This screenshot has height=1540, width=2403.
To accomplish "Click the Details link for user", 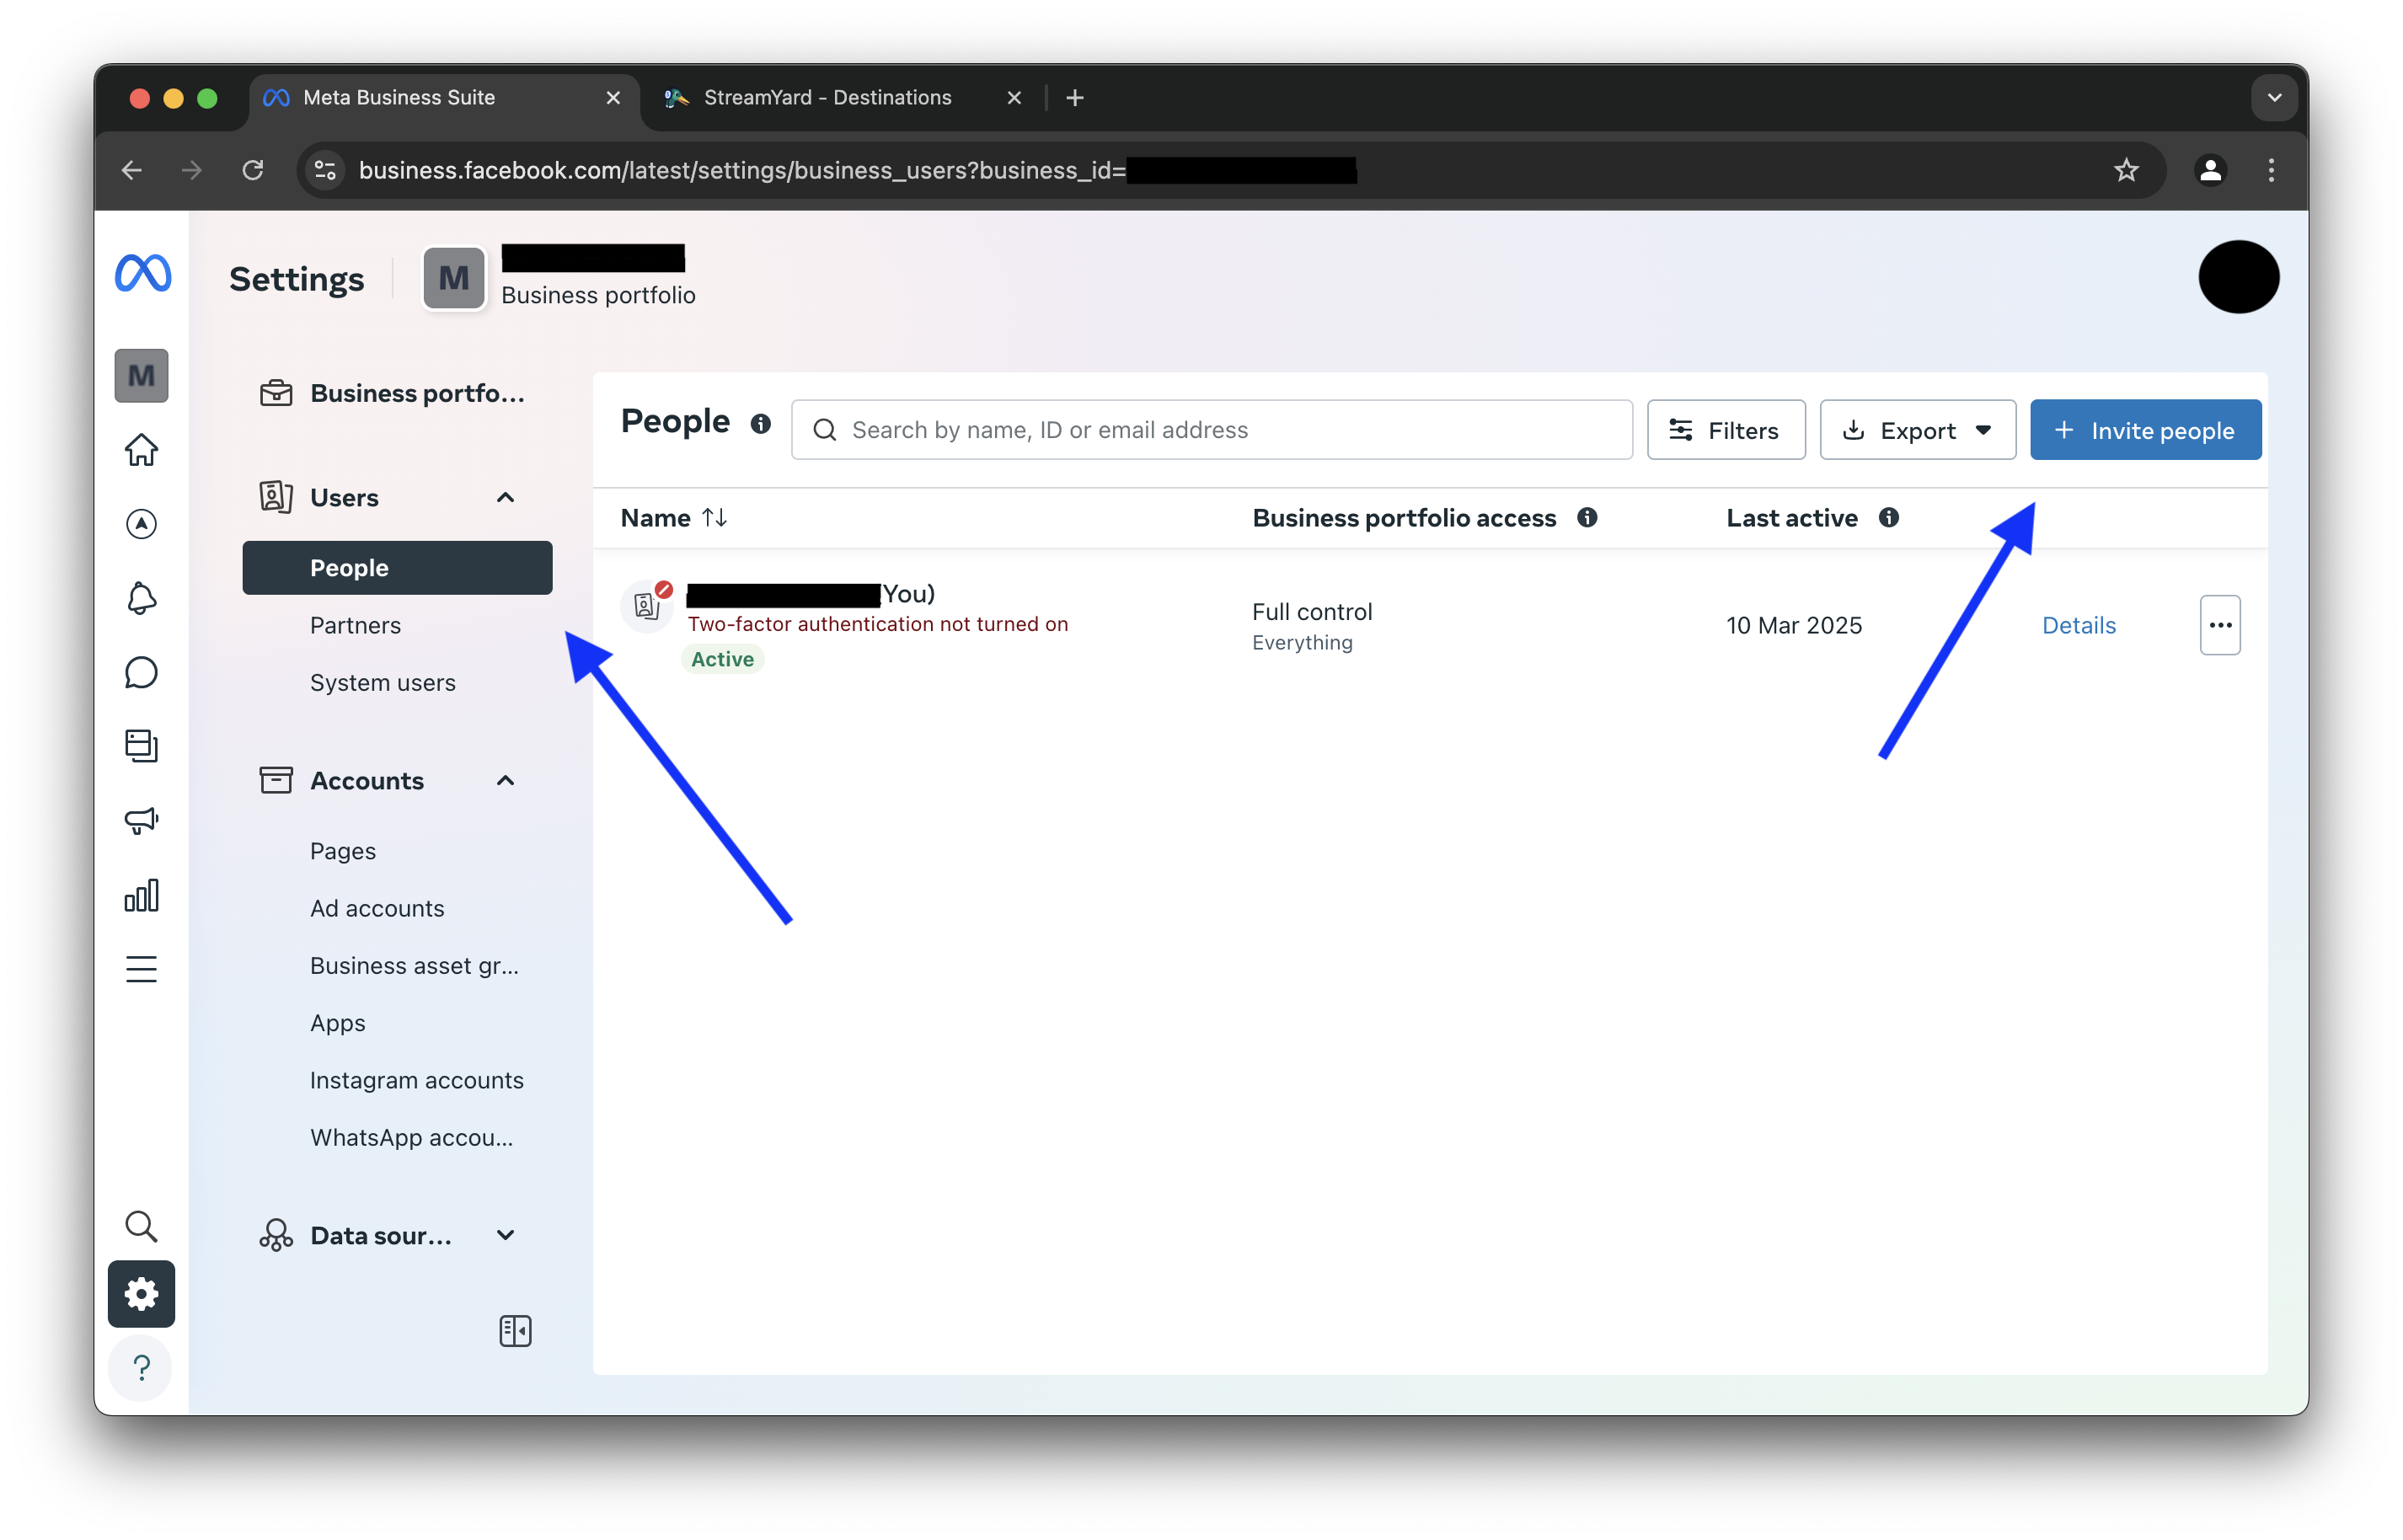I will [x=2079, y=623].
